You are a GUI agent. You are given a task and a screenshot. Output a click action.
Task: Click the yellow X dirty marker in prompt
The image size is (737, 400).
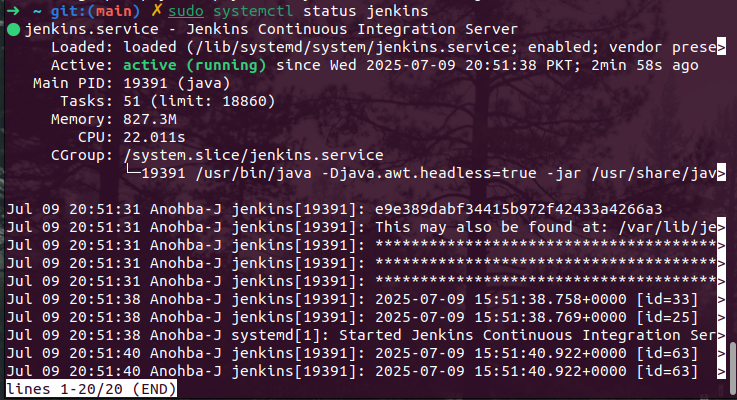coord(157,10)
